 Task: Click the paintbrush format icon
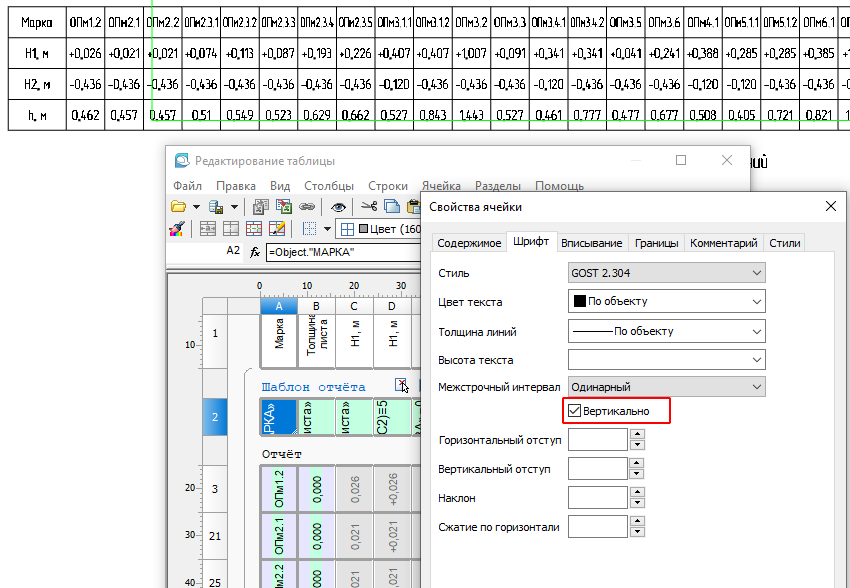177,229
